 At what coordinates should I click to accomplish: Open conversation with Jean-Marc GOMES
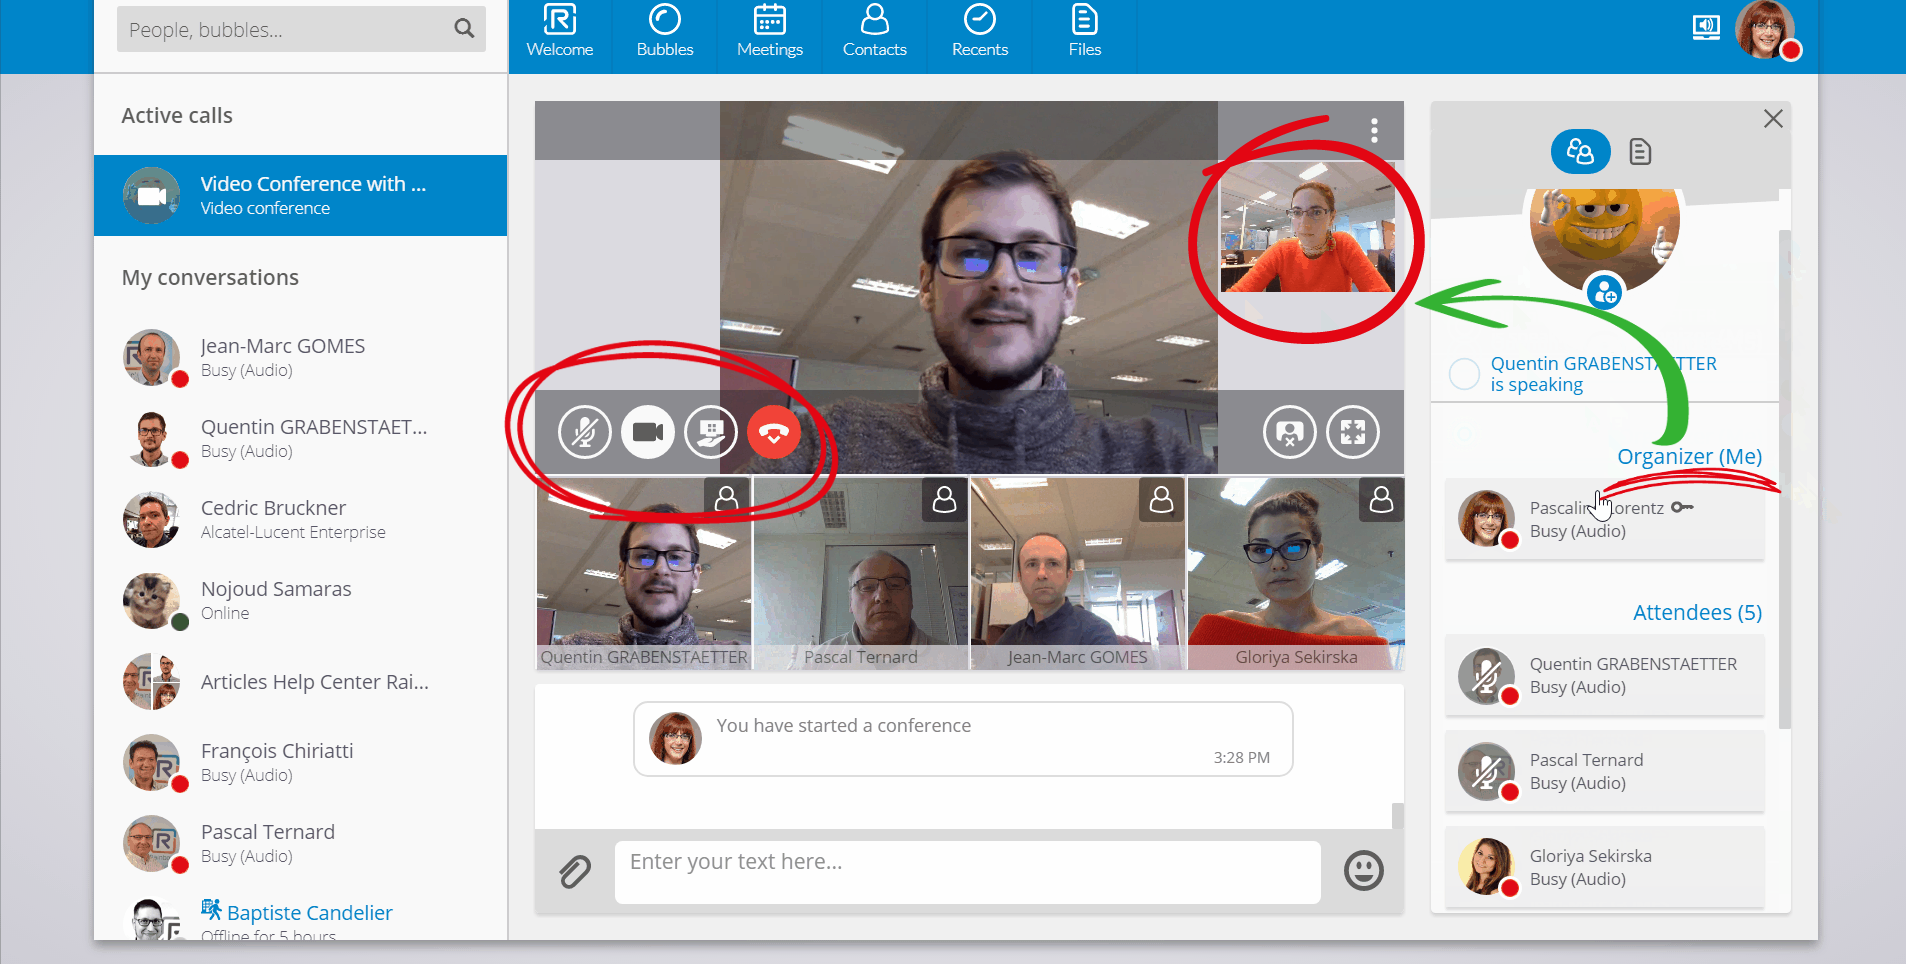pos(300,357)
